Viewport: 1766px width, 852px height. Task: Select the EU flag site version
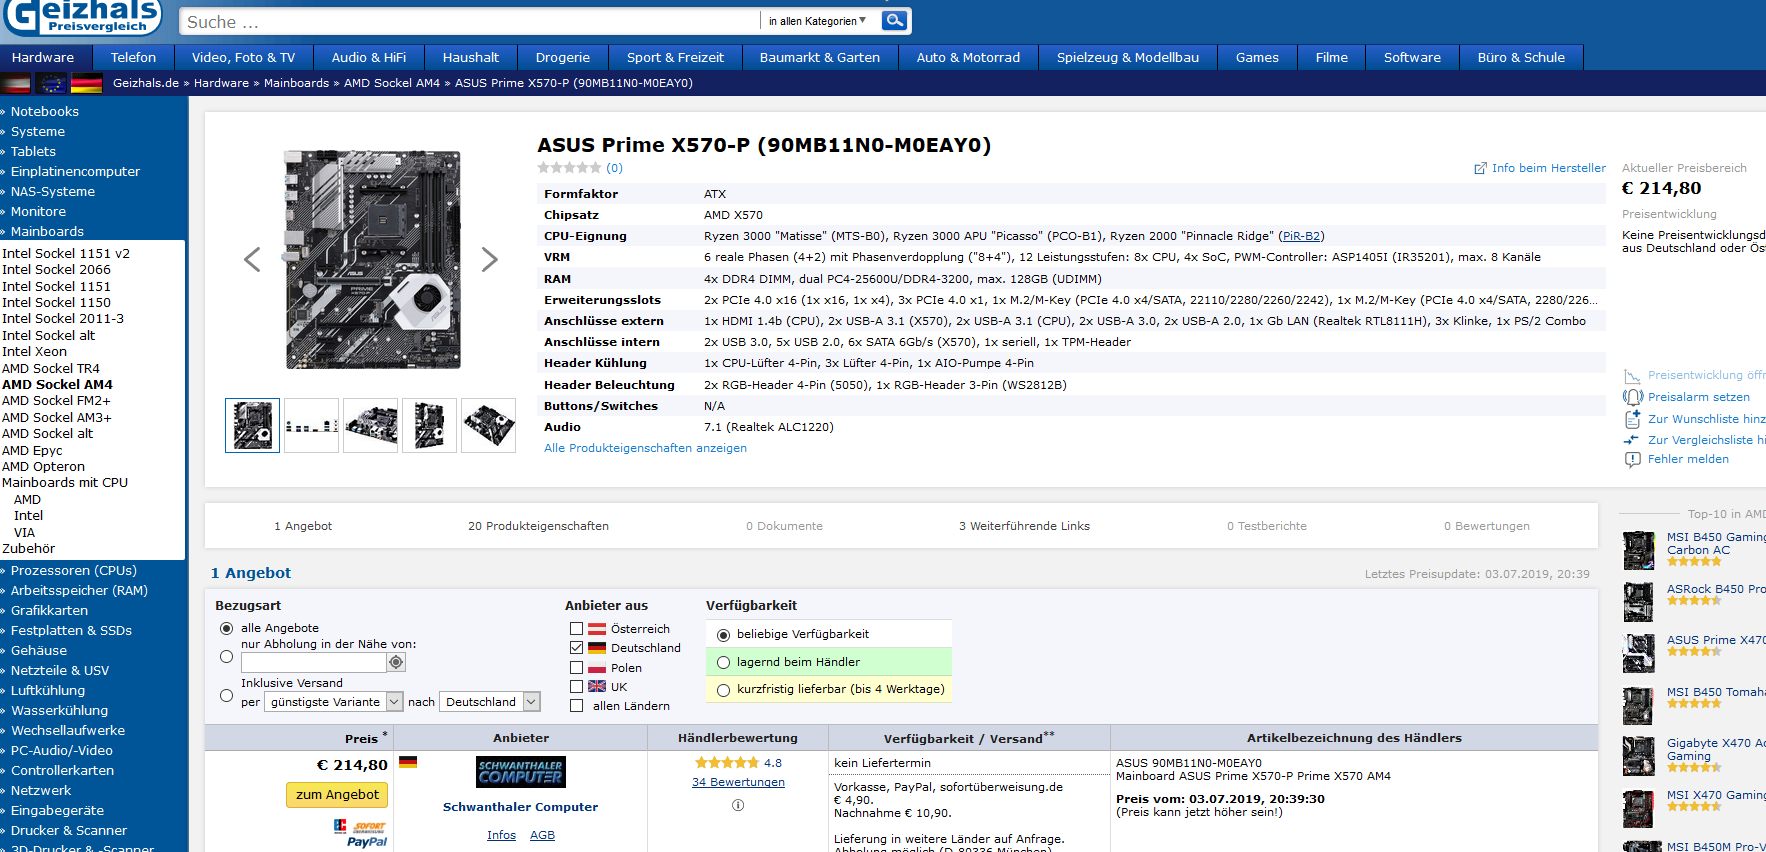coord(51,83)
